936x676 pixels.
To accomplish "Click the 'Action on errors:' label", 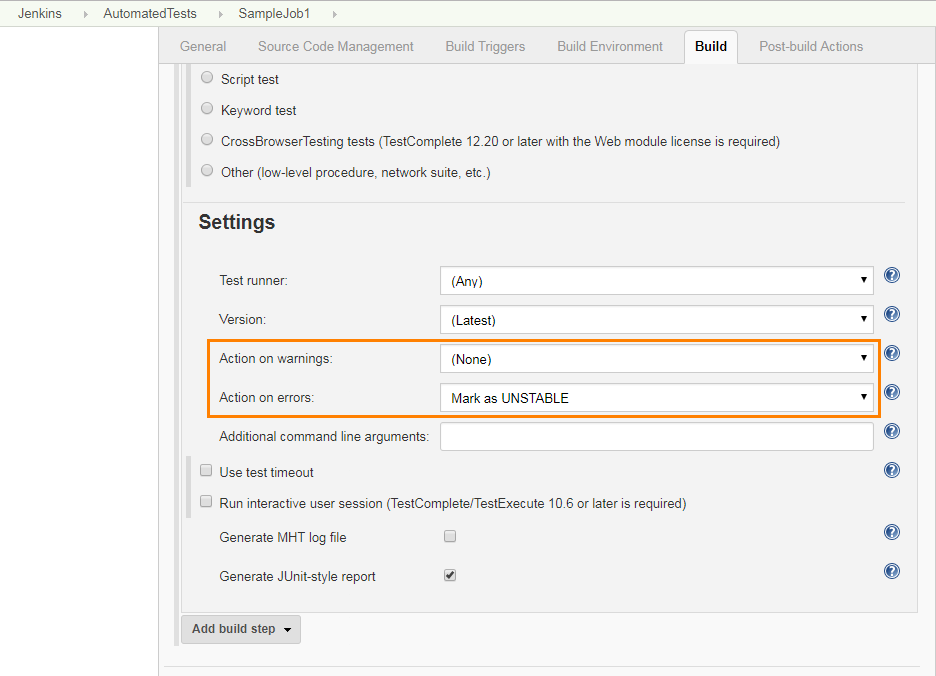I will click(x=267, y=398).
